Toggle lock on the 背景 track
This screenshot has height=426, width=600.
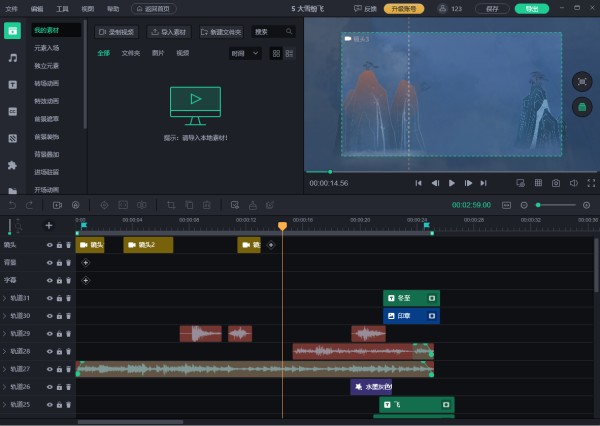(x=59, y=262)
